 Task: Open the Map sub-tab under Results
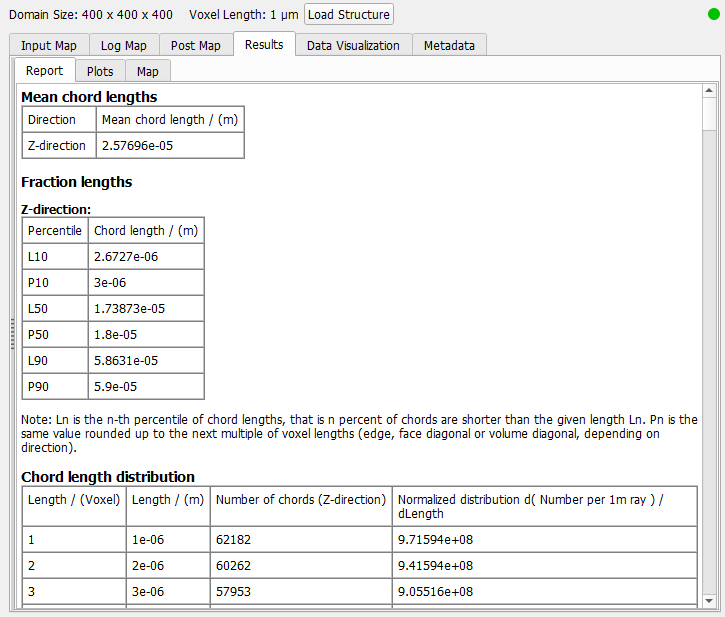[x=148, y=72]
